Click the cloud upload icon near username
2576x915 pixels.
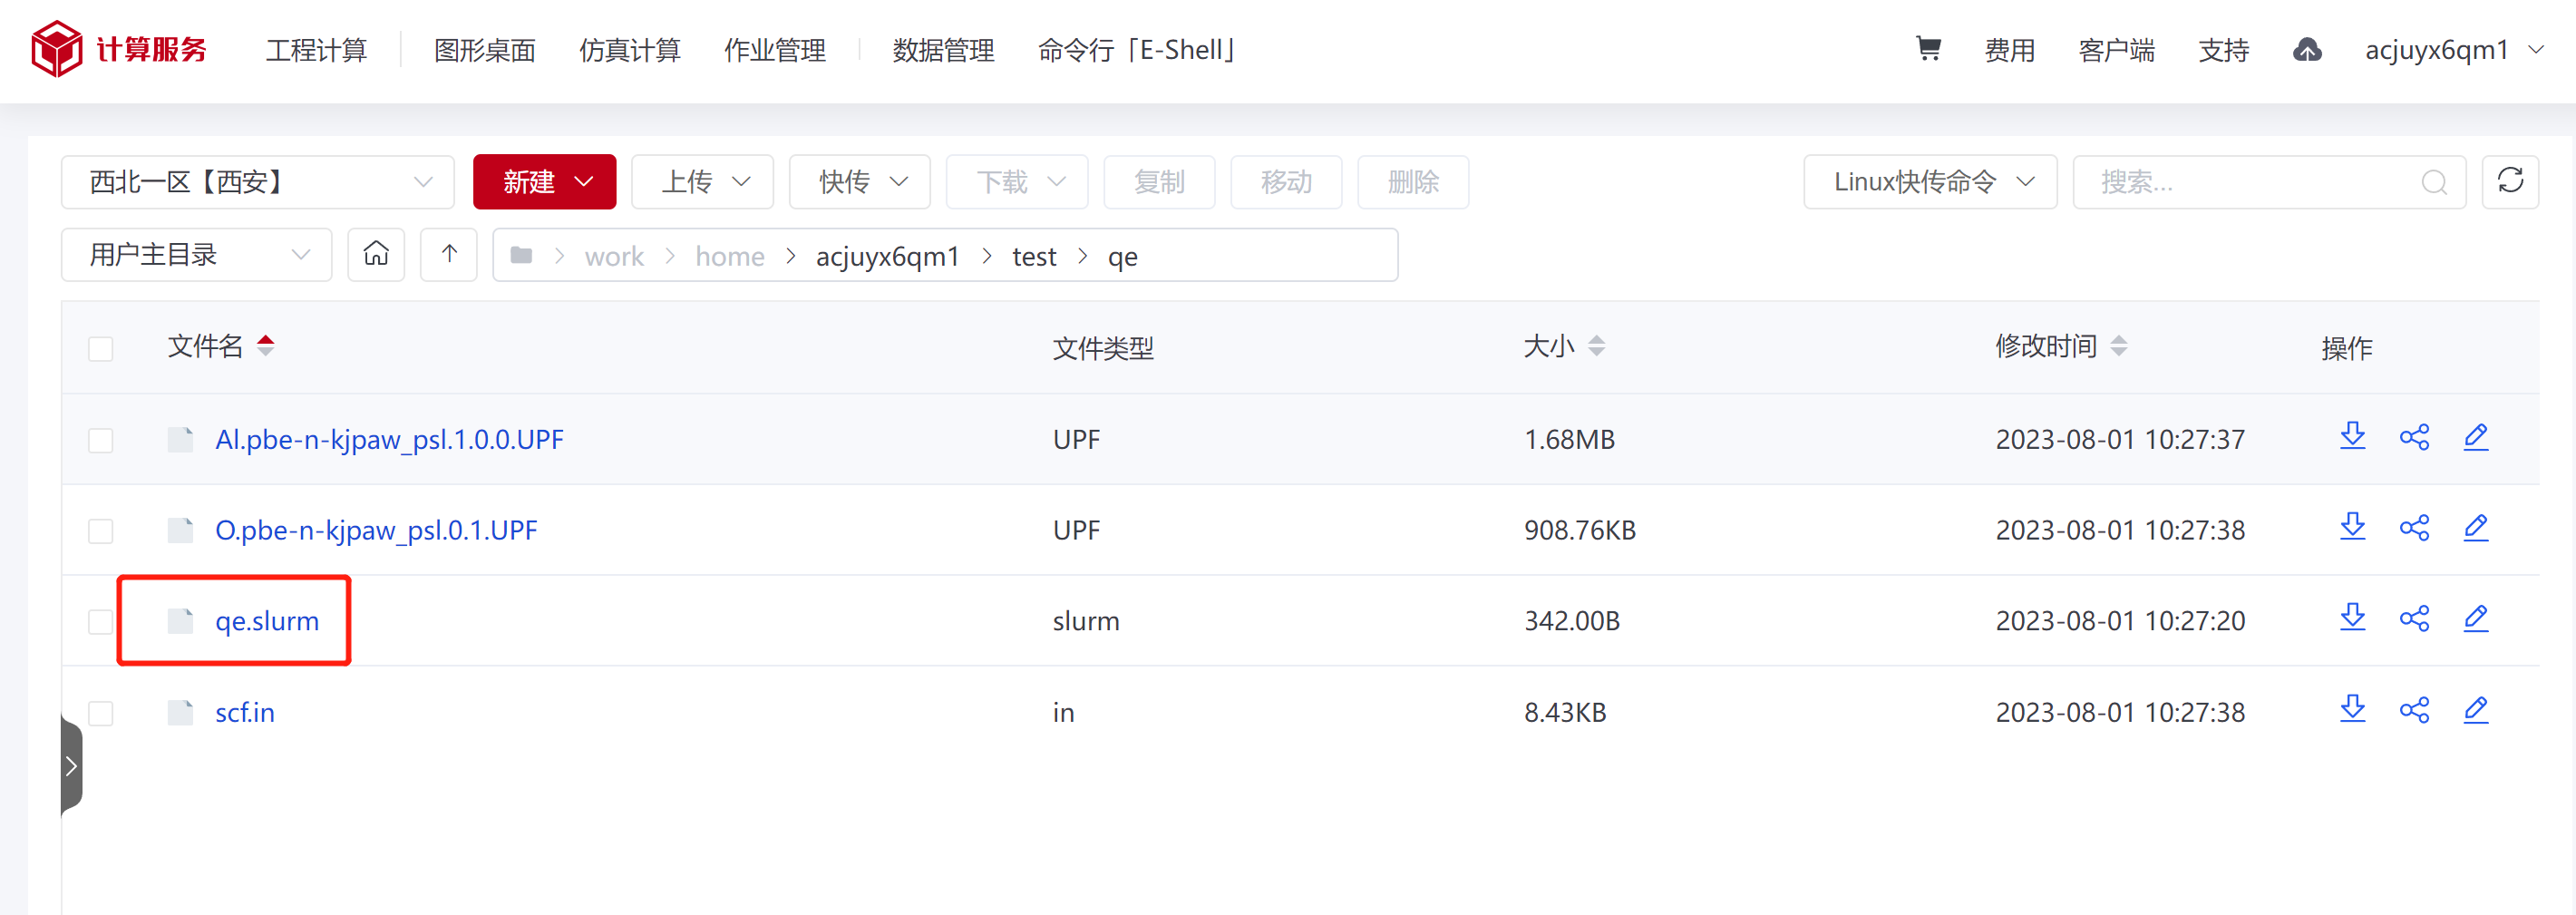coord(2307,49)
